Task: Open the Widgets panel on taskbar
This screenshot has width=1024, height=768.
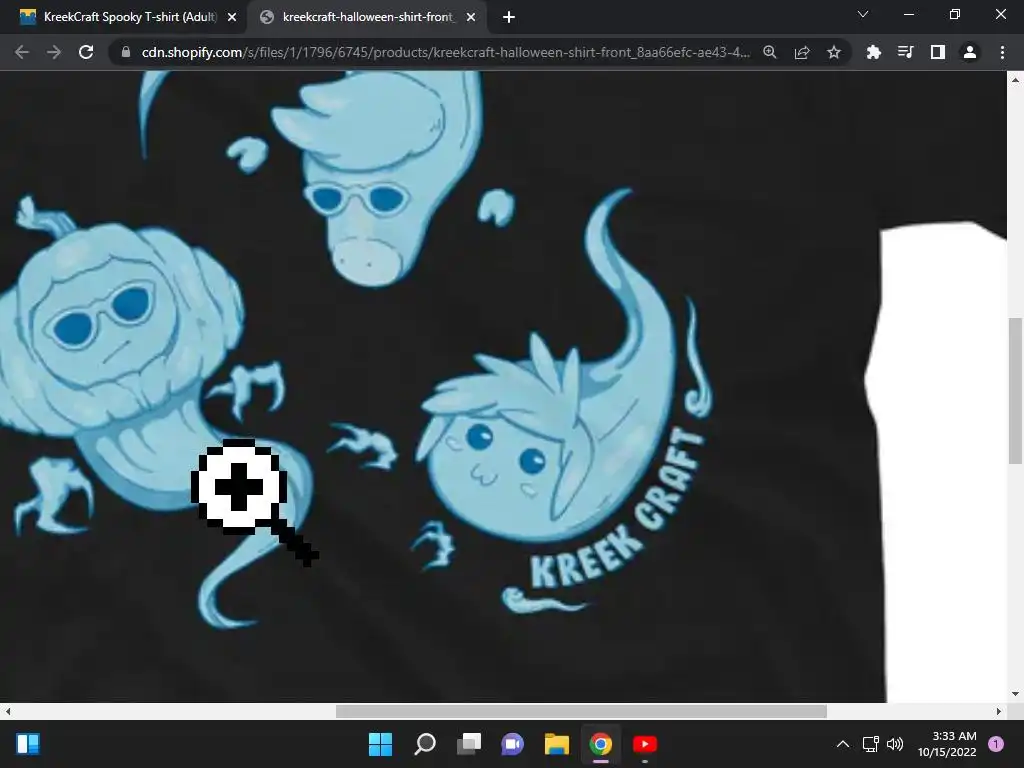Action: (28, 744)
